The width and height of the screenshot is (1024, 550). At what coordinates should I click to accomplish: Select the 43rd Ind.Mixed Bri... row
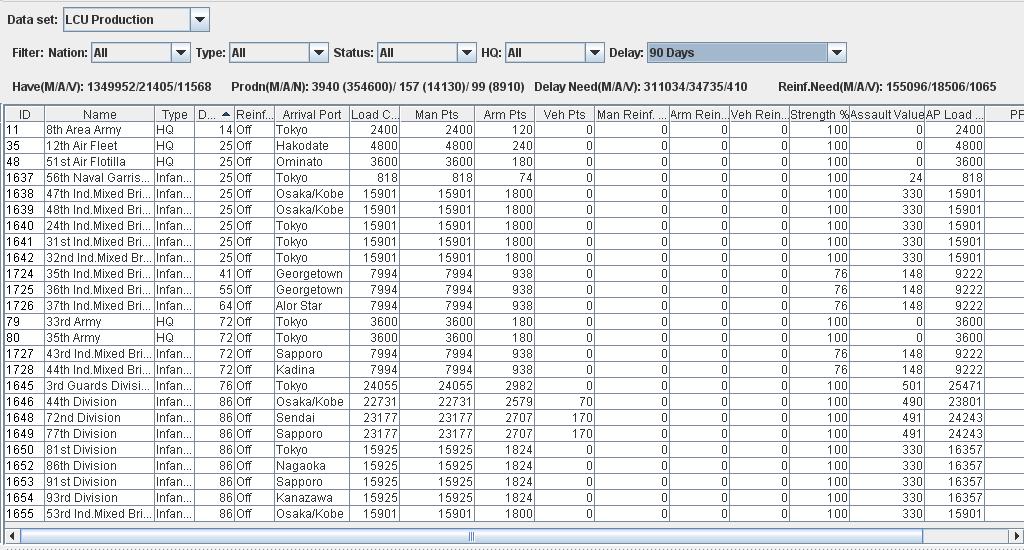coord(514,354)
